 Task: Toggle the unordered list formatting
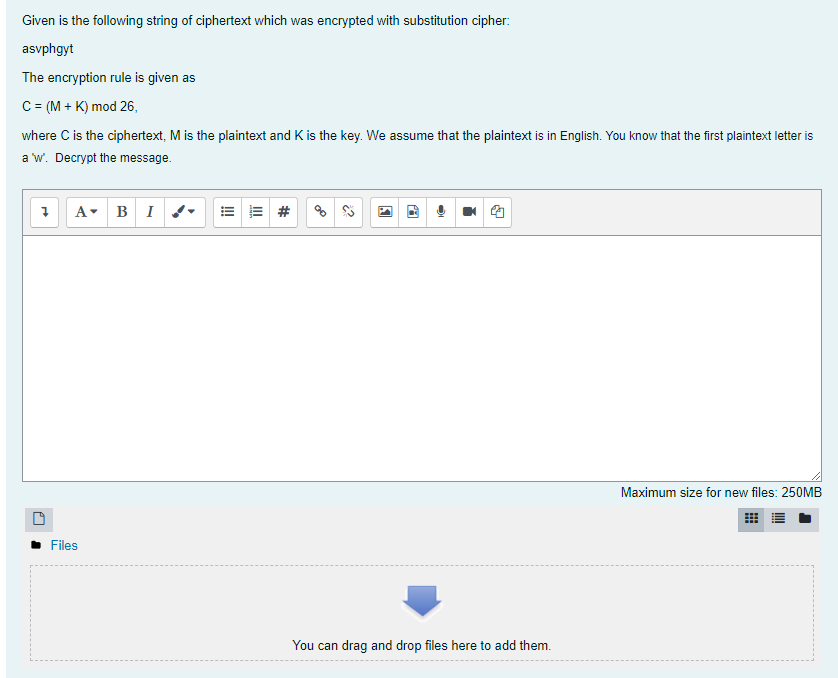pos(227,212)
